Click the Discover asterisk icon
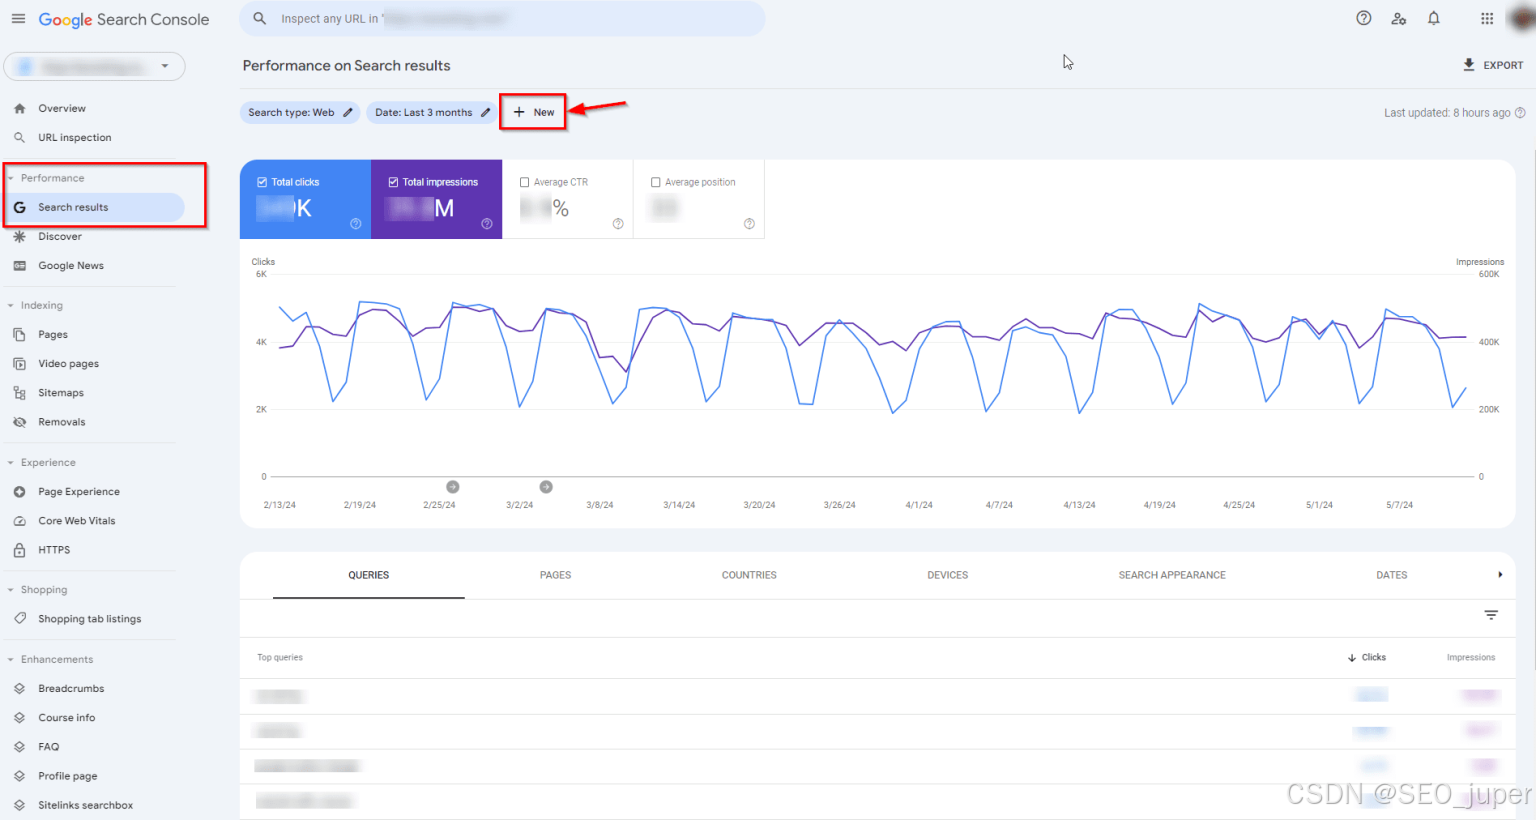 pyautogui.click(x=19, y=236)
